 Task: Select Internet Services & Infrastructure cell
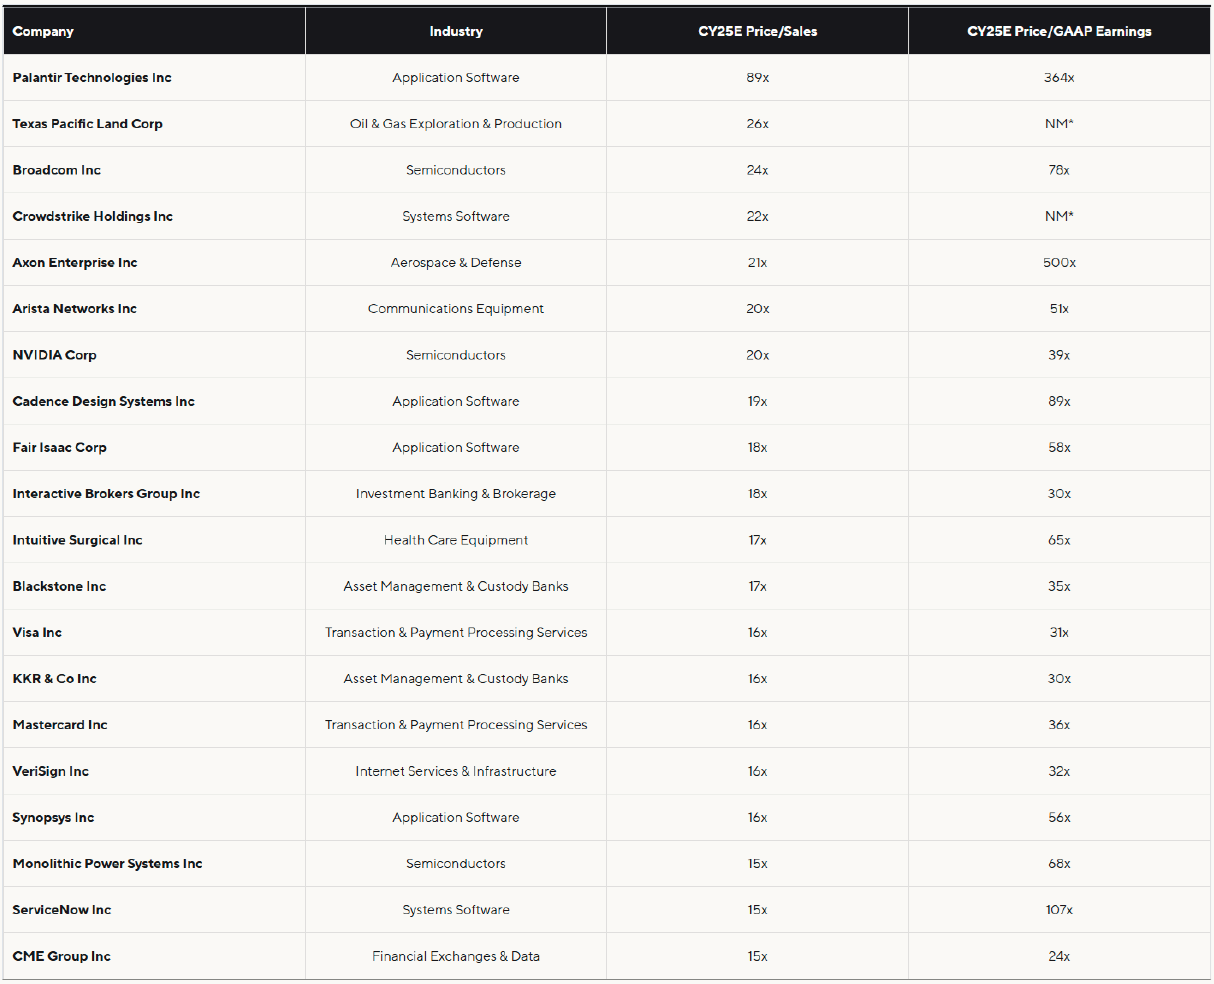[456, 772]
